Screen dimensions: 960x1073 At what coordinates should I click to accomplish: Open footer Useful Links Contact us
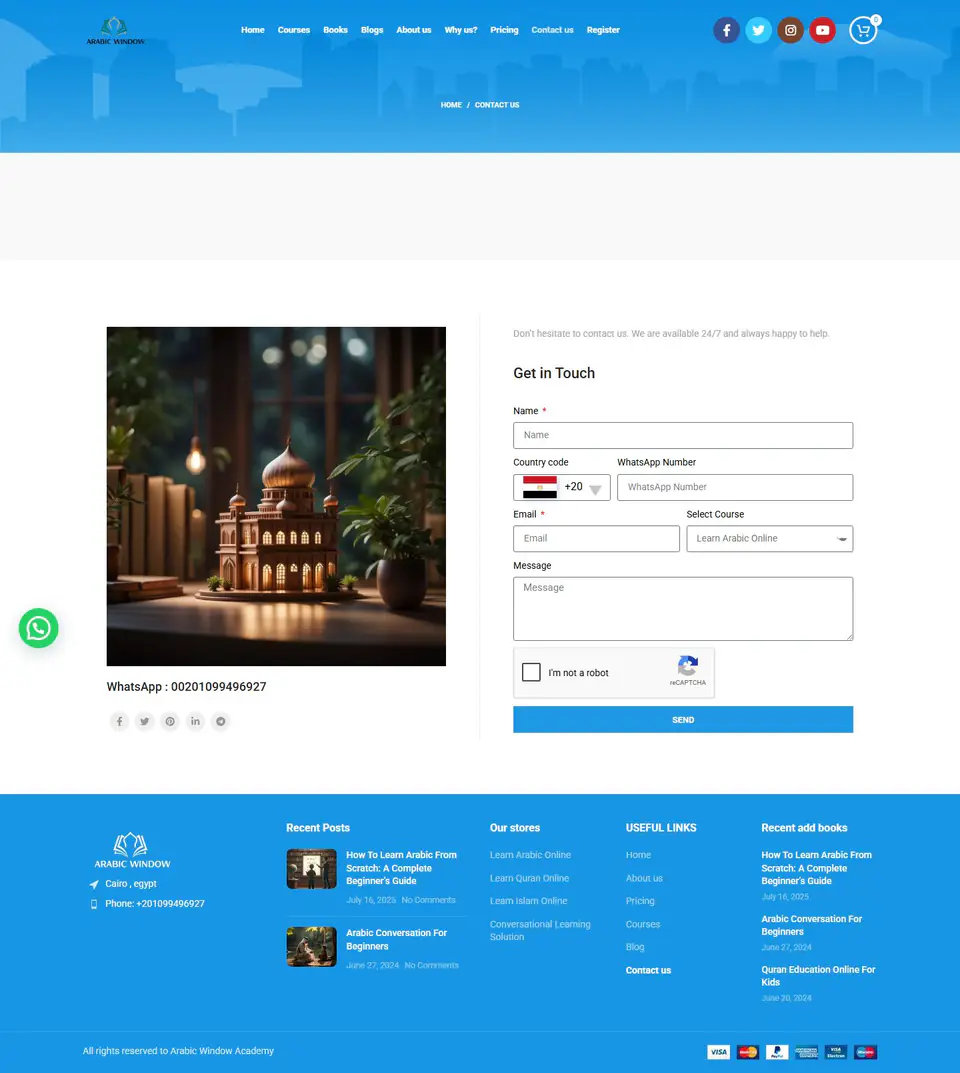pos(648,970)
